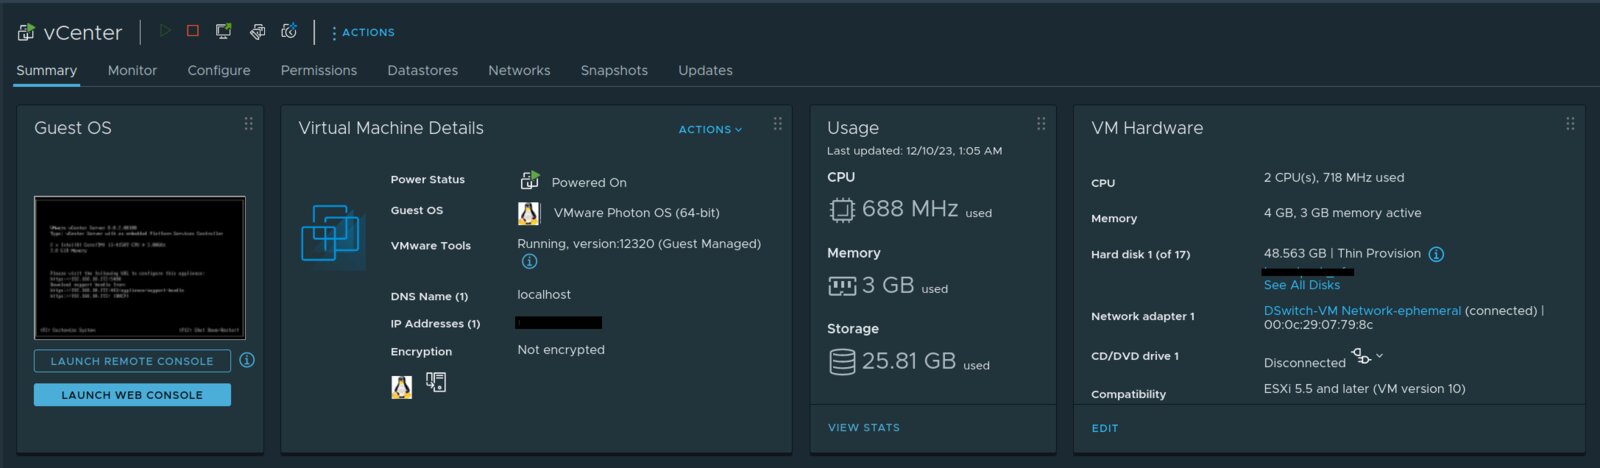Click the CPU chip icon in Usage
This screenshot has width=1600, height=468.
[842, 210]
